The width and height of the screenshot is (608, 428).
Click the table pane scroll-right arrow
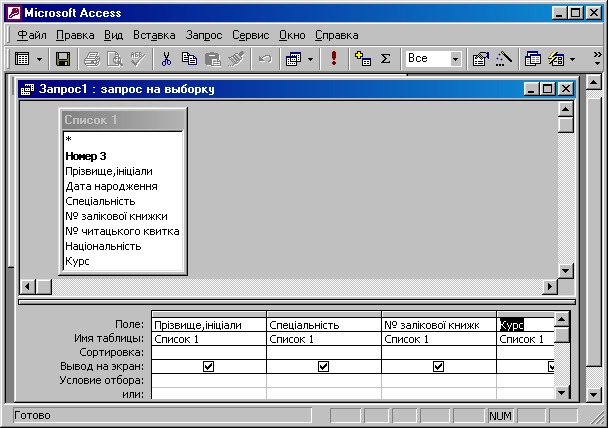click(550, 287)
